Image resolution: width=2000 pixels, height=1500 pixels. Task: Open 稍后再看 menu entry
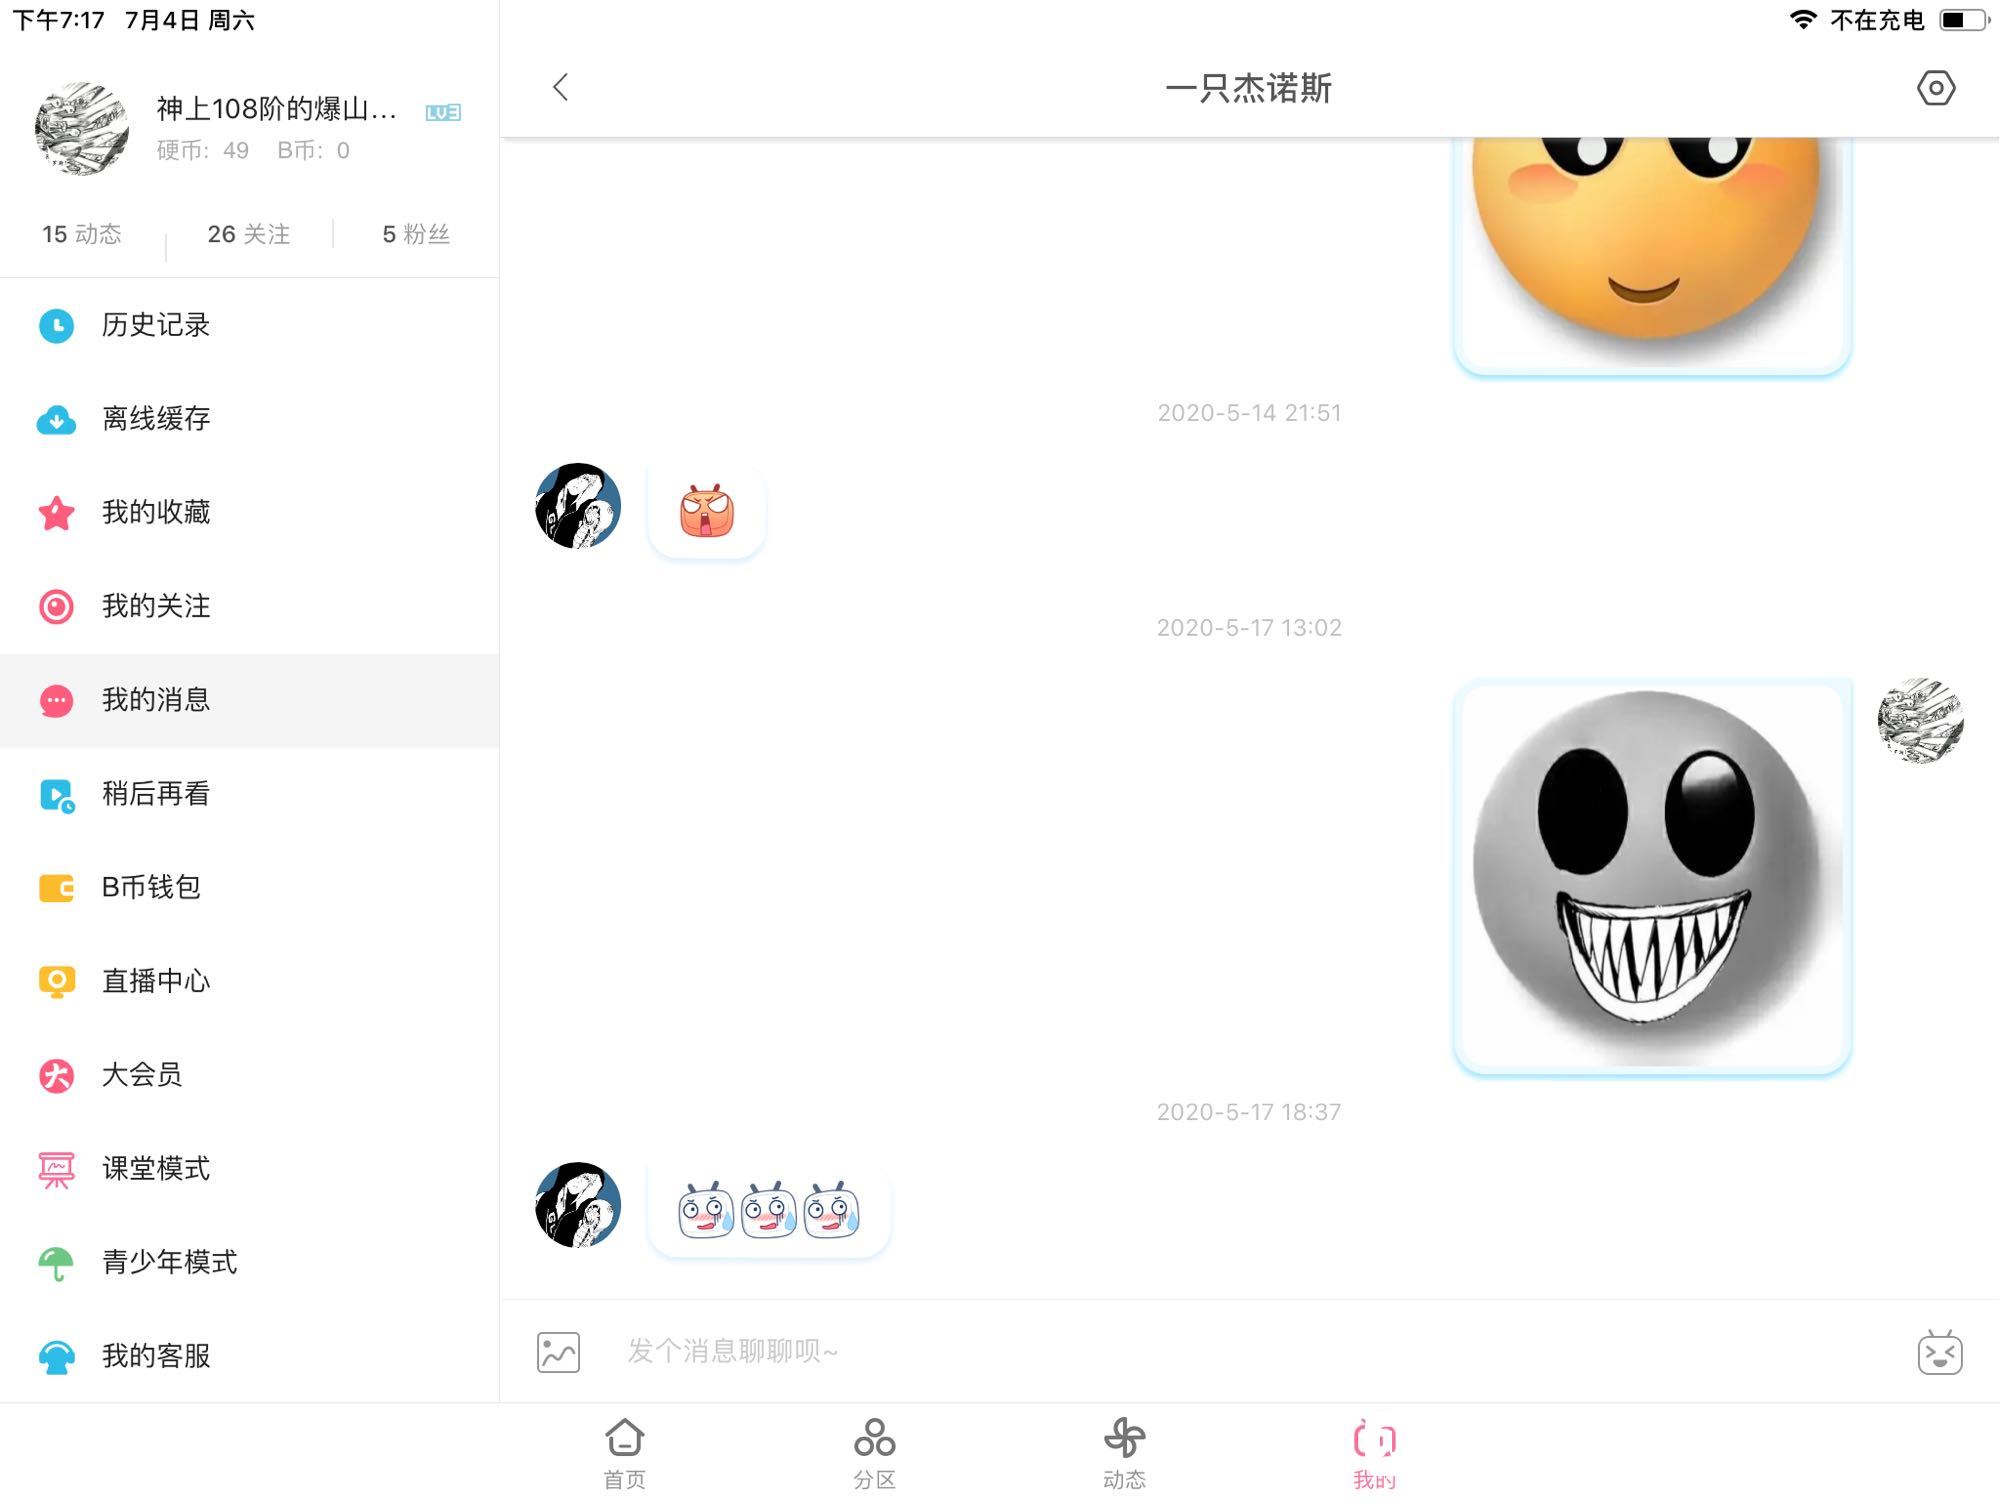tap(250, 795)
